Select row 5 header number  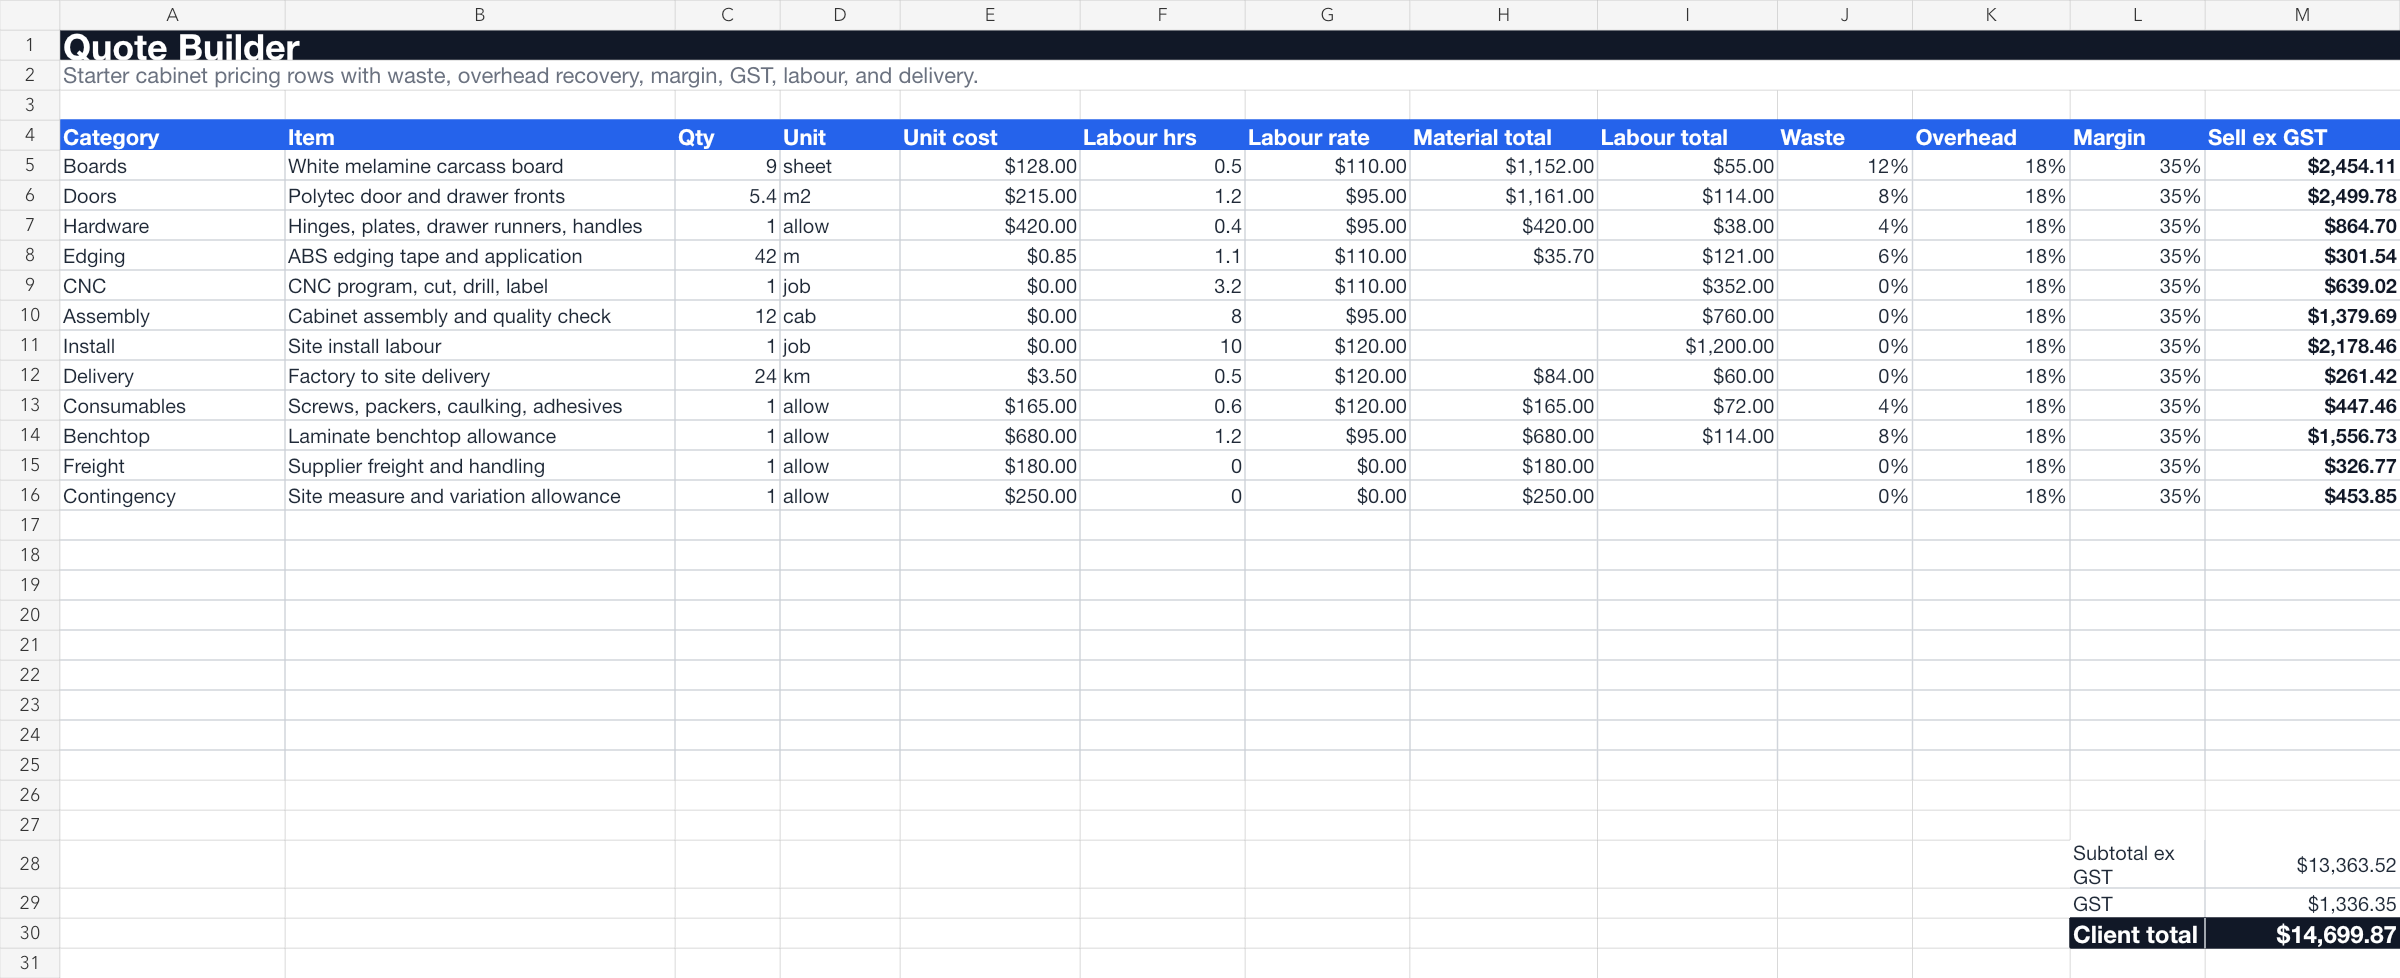(30, 165)
